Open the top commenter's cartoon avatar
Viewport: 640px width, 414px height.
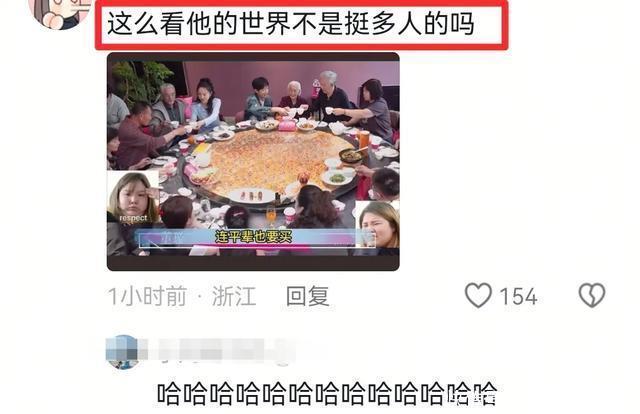coord(60,12)
